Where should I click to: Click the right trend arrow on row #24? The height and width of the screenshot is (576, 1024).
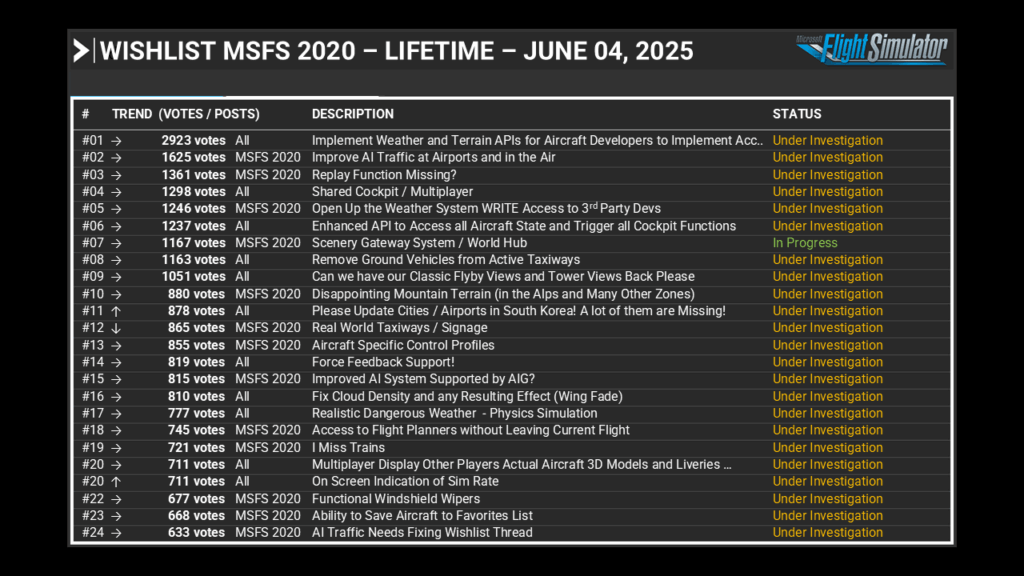(116, 533)
